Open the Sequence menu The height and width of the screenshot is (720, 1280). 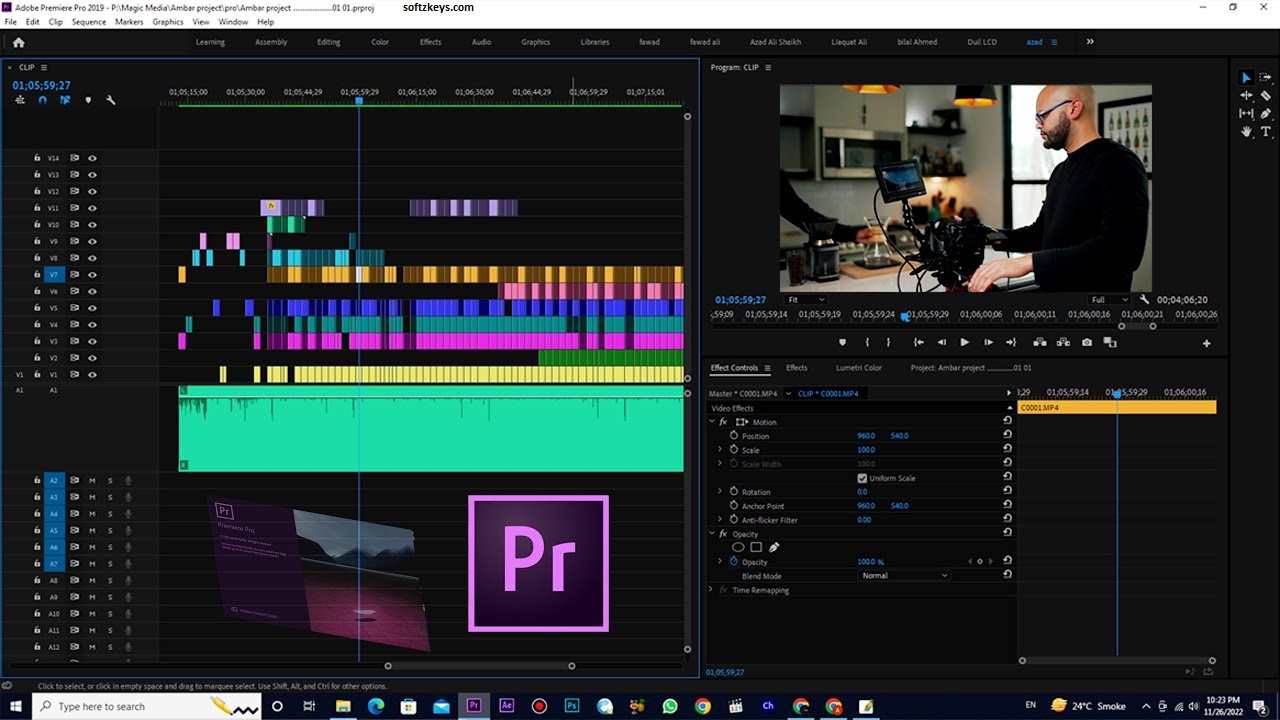89,21
